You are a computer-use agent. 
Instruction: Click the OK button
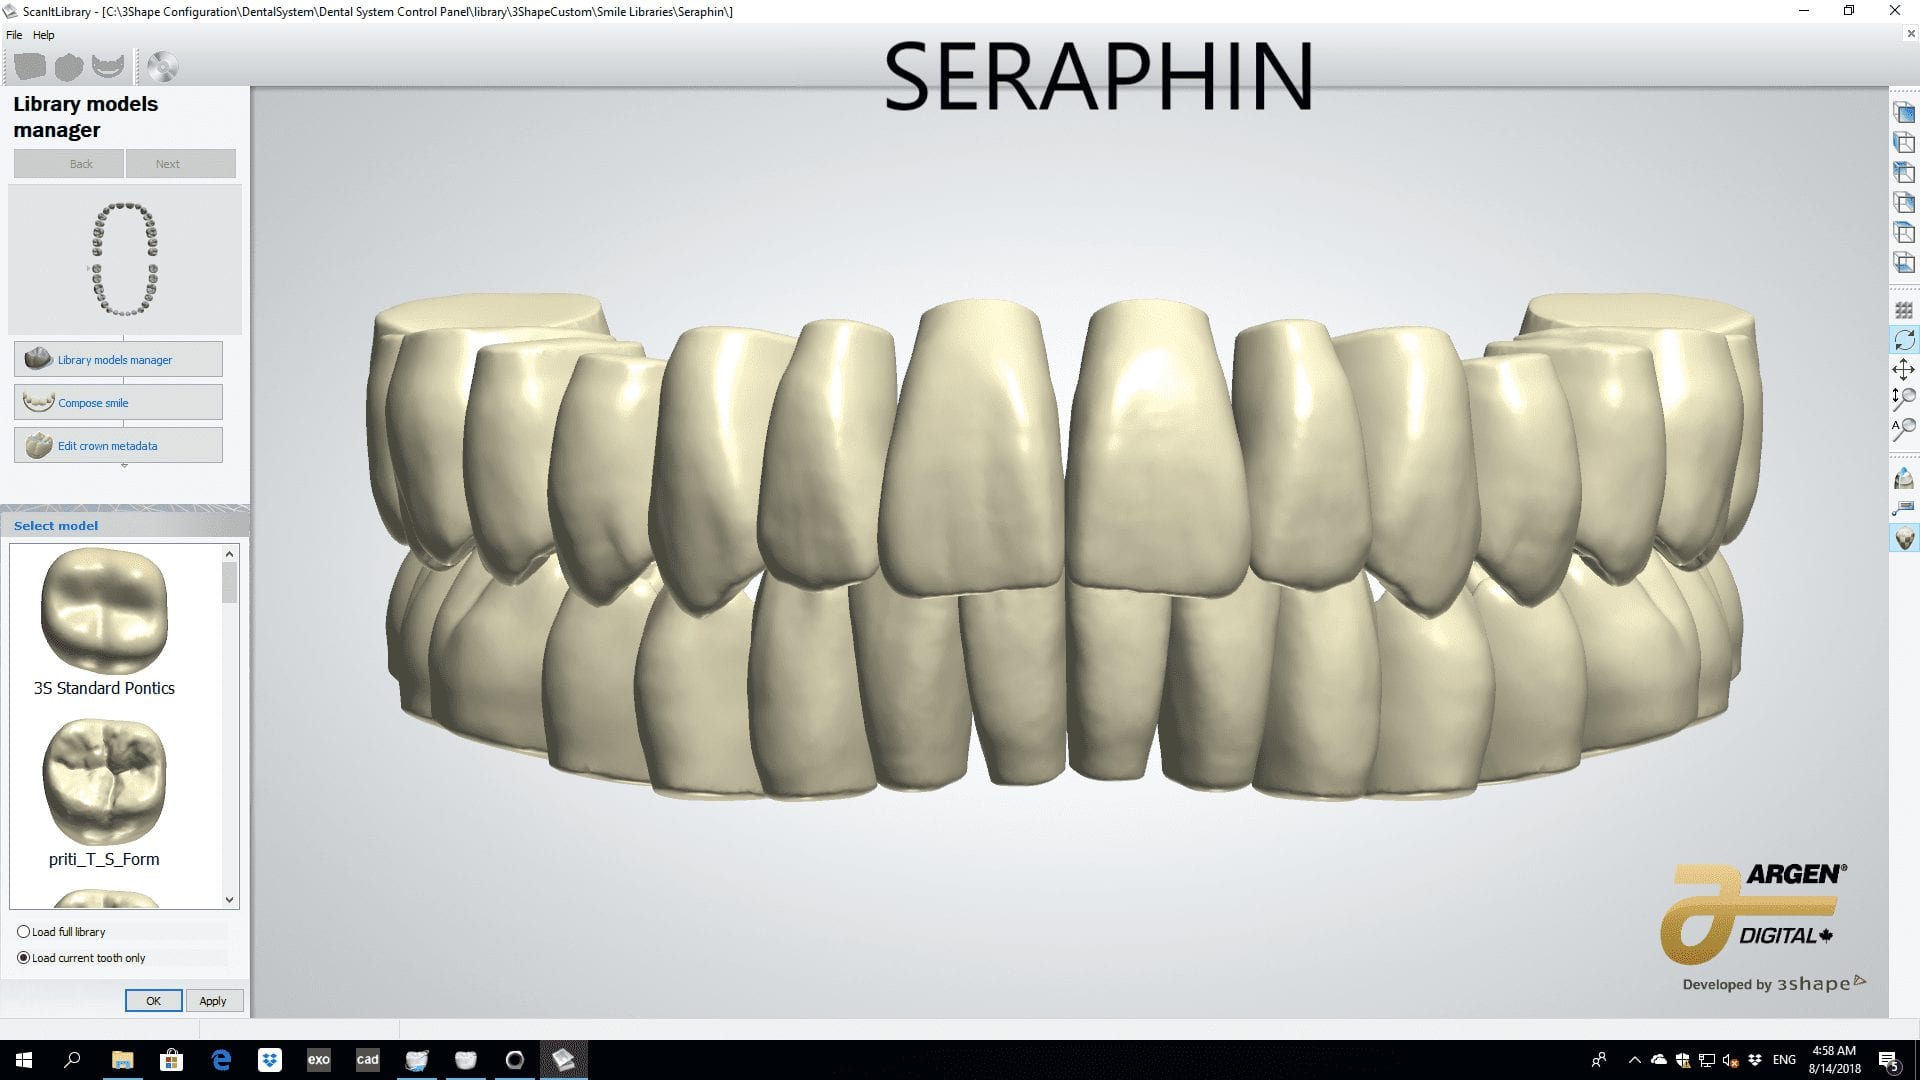click(x=153, y=1001)
